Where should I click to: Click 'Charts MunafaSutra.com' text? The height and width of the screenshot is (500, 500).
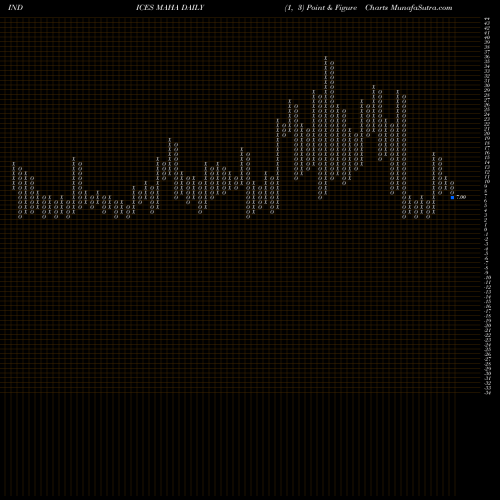pyautogui.click(x=409, y=8)
